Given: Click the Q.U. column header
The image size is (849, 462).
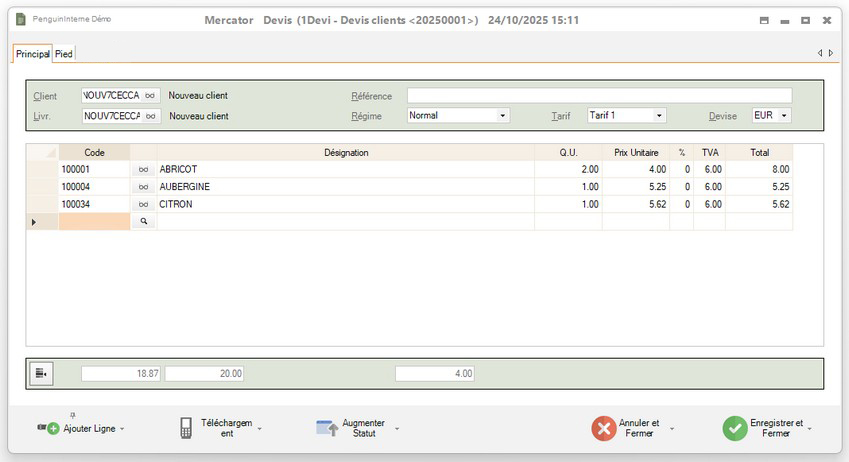Looking at the screenshot, I should click(569, 152).
